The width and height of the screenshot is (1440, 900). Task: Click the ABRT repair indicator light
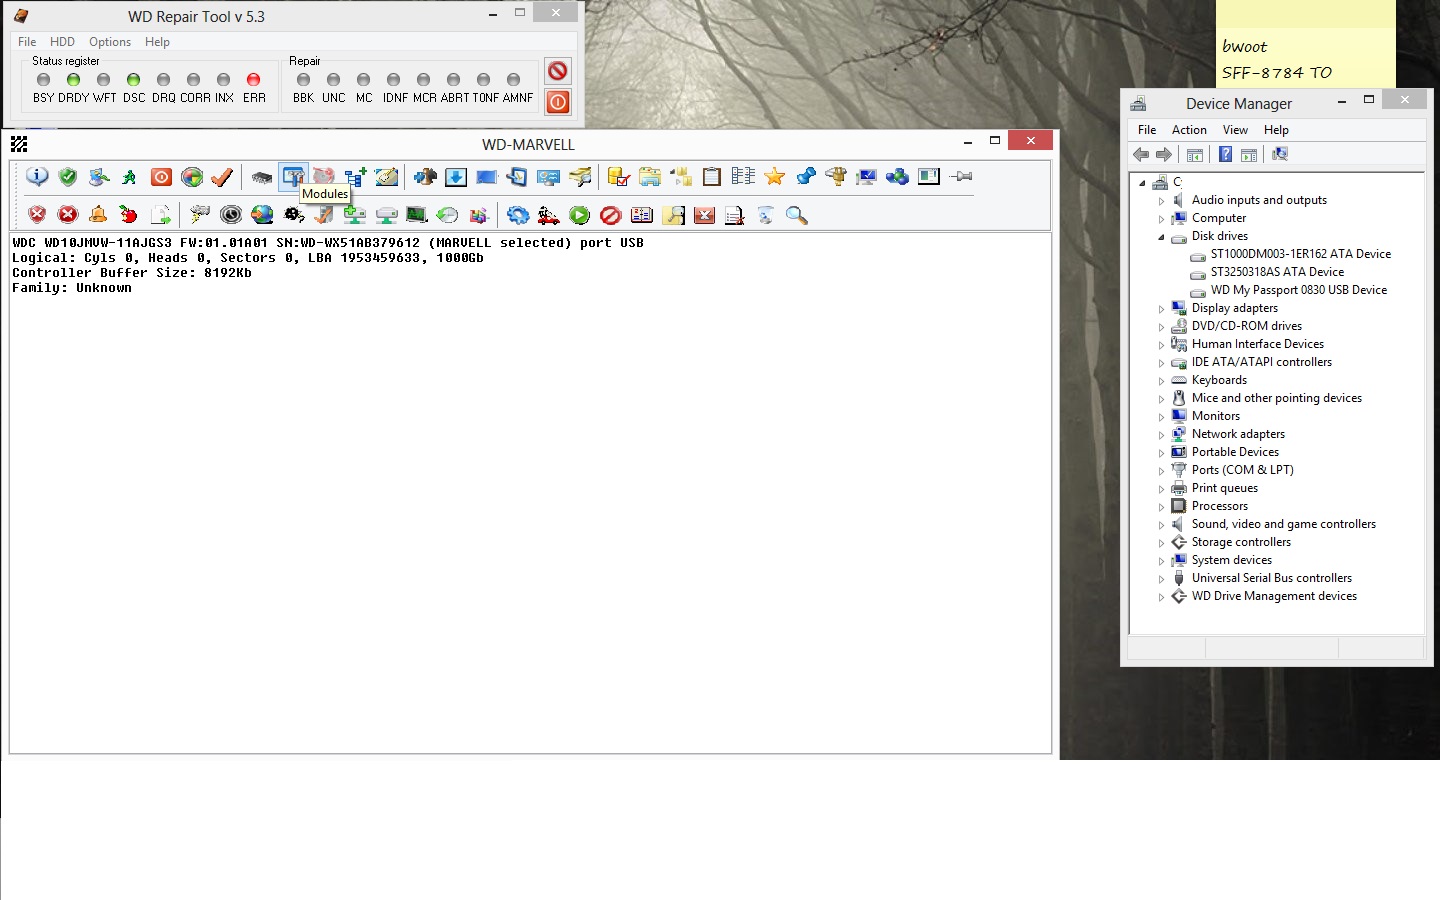(x=453, y=80)
